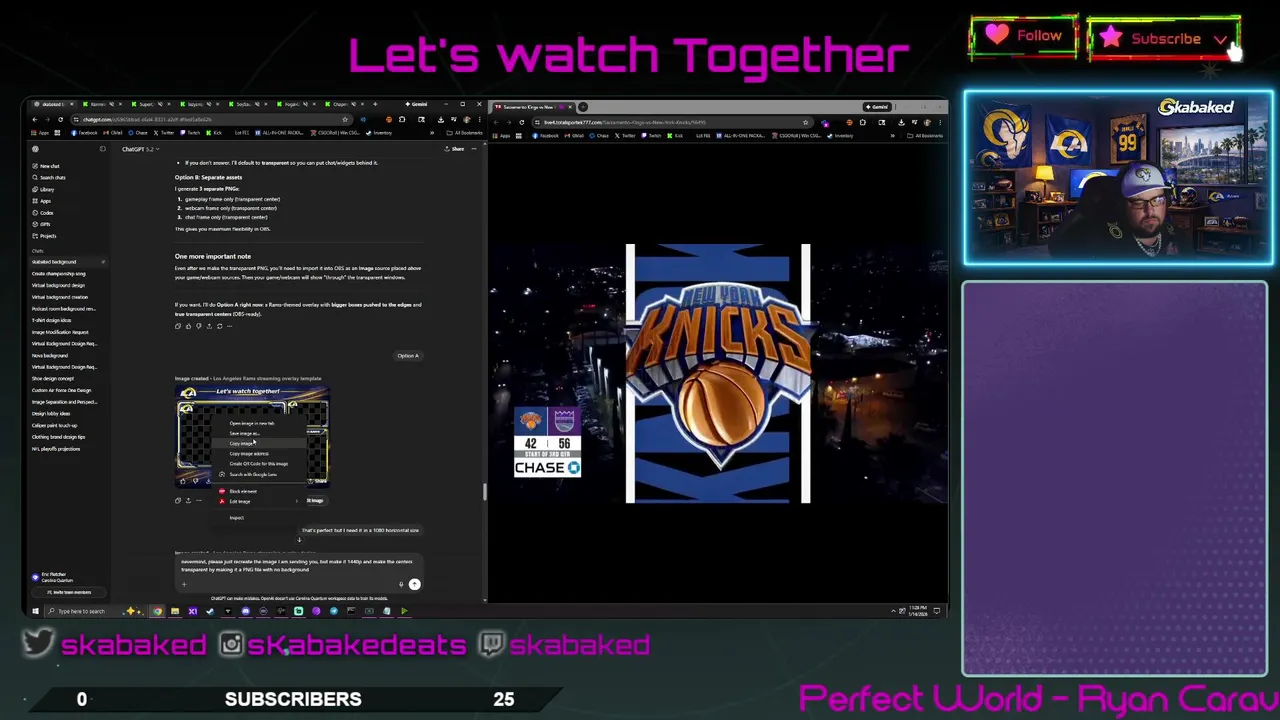This screenshot has height=720, width=1280.
Task: Open the three-dot conversation options menu
Action: click(475, 149)
